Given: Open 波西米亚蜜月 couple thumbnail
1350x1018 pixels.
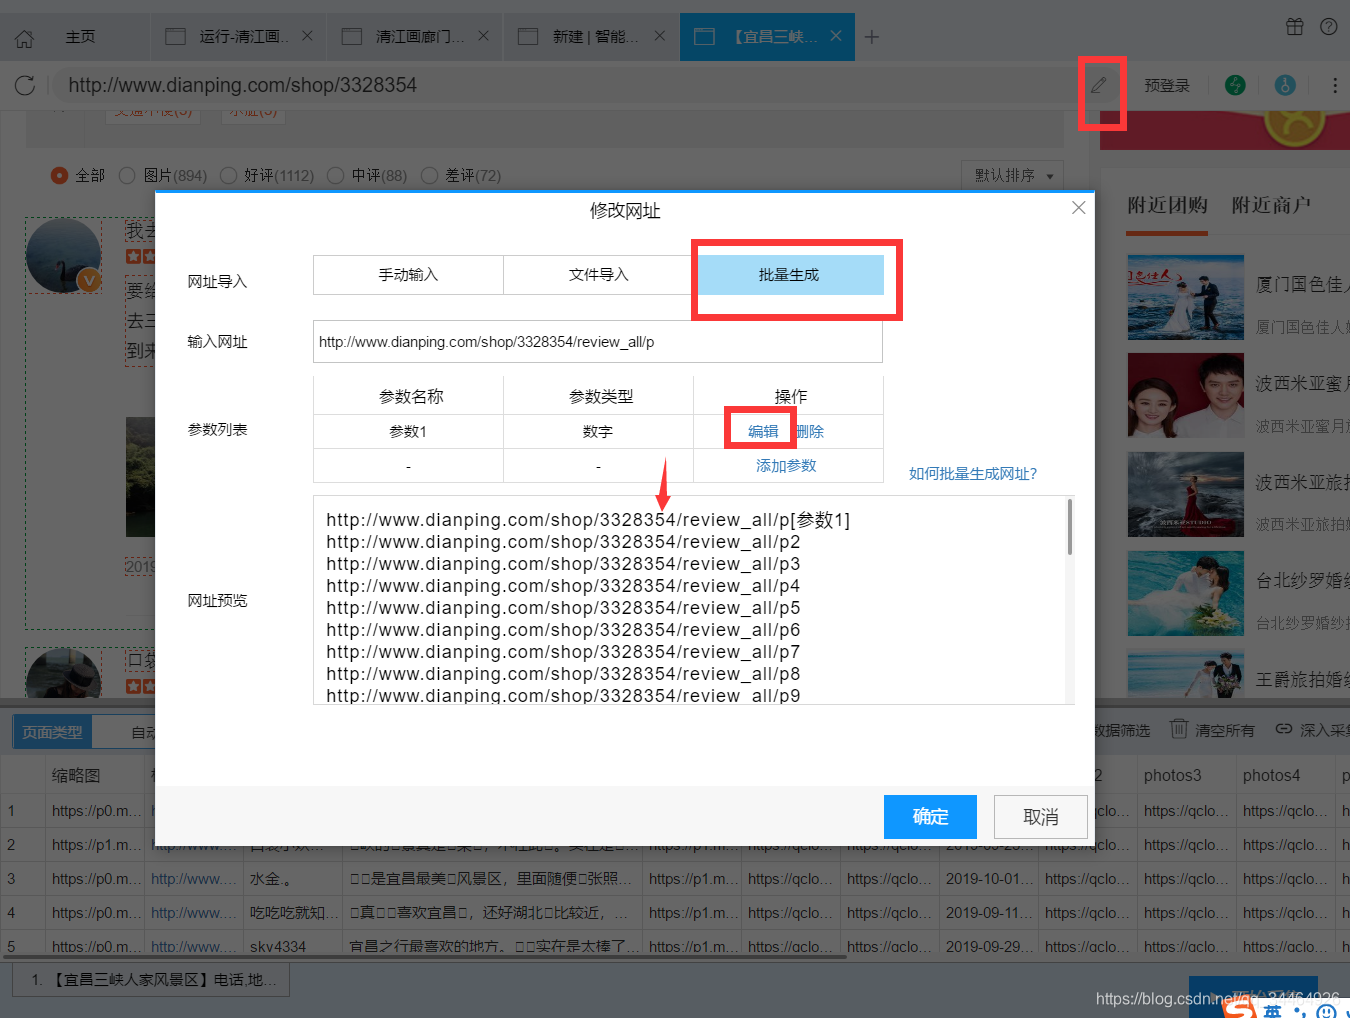Looking at the screenshot, I should 1186,395.
